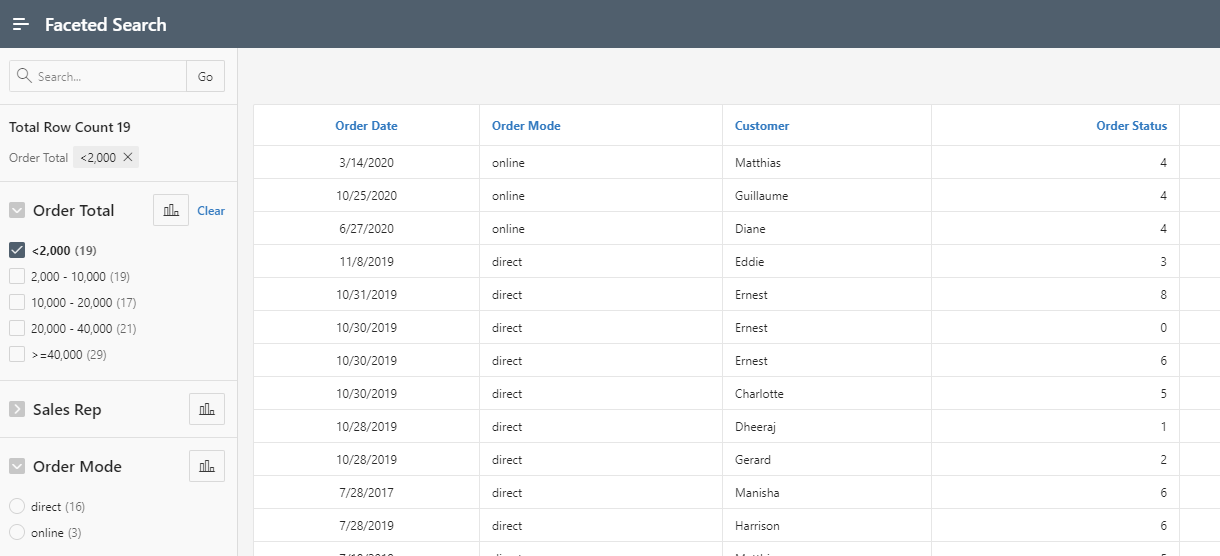Image resolution: width=1220 pixels, height=556 pixels.
Task: Expand the Sales Rep facet
Action: coord(17,409)
